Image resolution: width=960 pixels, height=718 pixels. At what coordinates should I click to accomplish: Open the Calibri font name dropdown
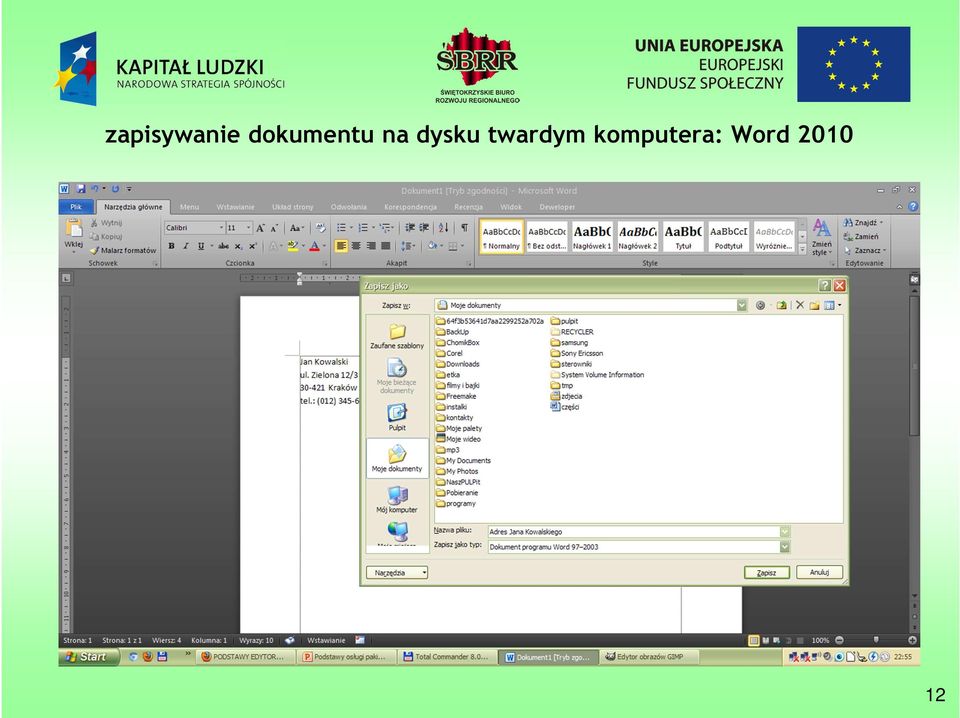pos(221,228)
